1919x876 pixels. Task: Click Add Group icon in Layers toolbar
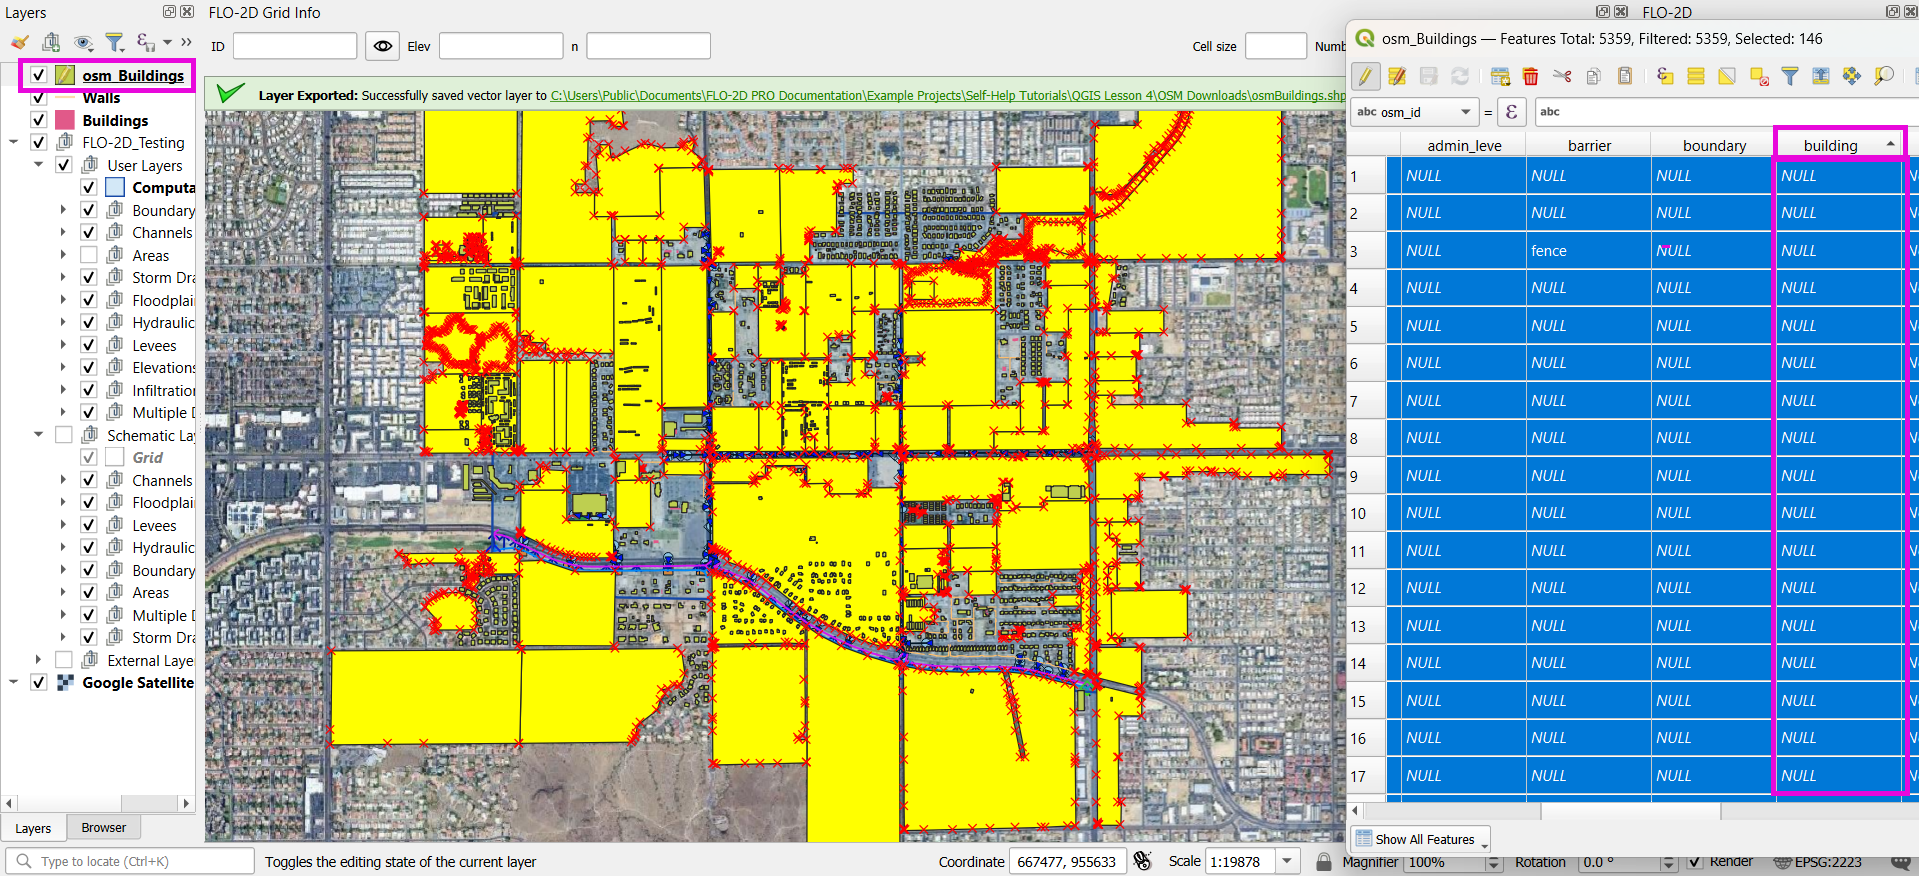pos(51,42)
